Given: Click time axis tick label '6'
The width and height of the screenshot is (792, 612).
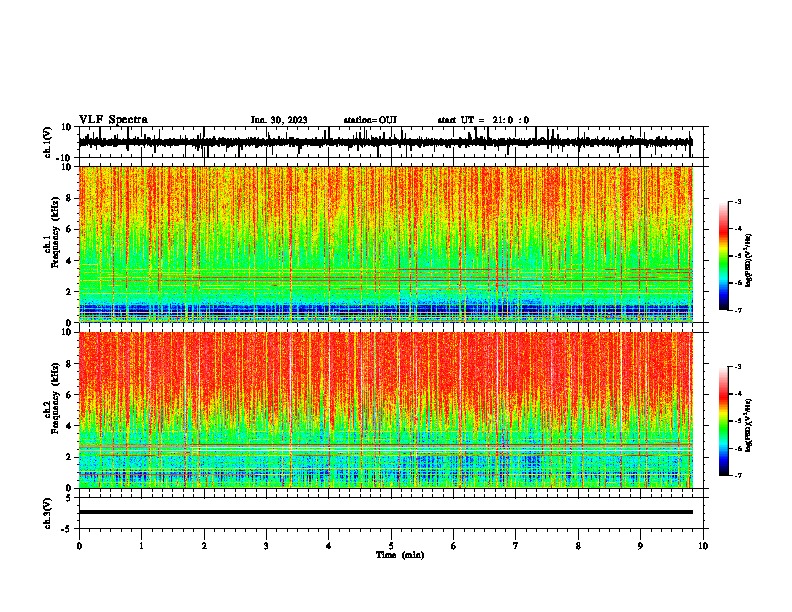Looking at the screenshot, I should pyautogui.click(x=454, y=546).
